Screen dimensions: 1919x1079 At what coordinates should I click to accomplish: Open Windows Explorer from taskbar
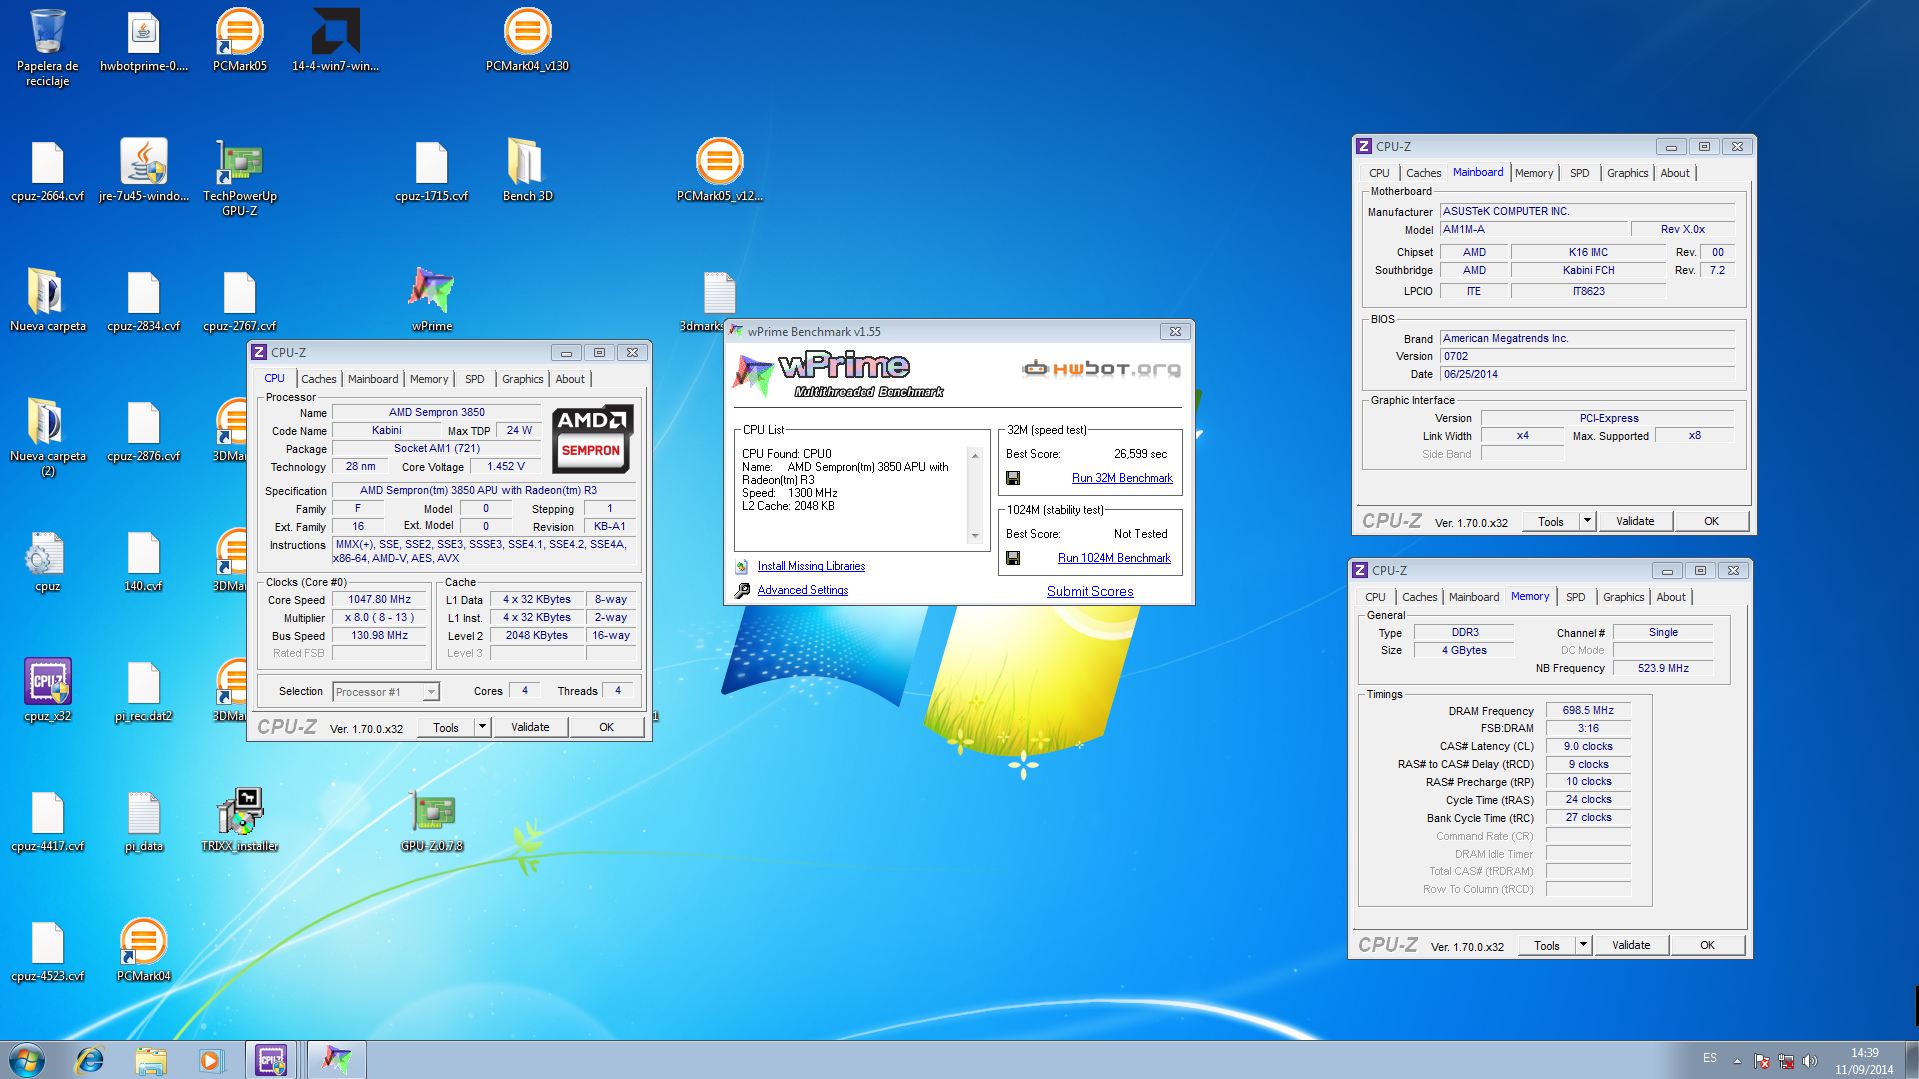click(151, 1060)
